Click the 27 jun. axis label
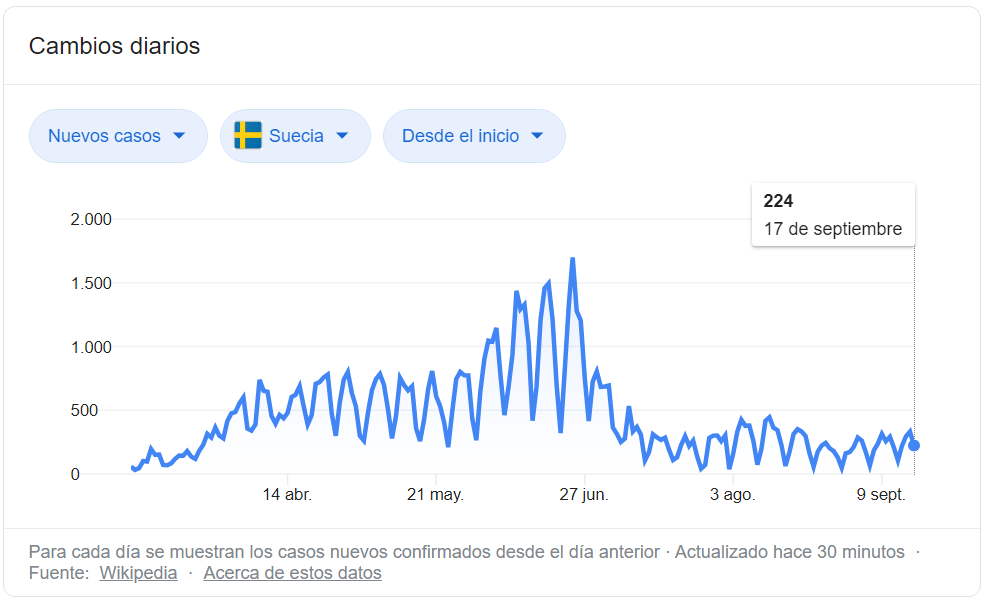 (584, 495)
